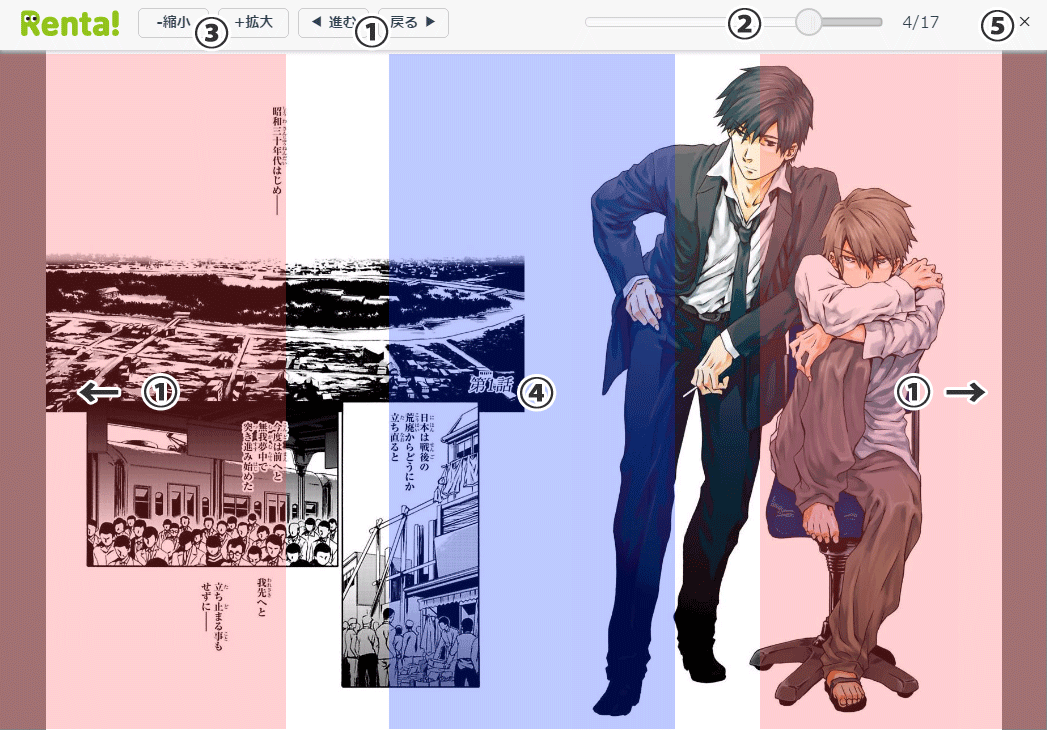This screenshot has height=730, width=1047.
Task: Click the 戻る ▶ previous page button
Action: click(x=413, y=23)
